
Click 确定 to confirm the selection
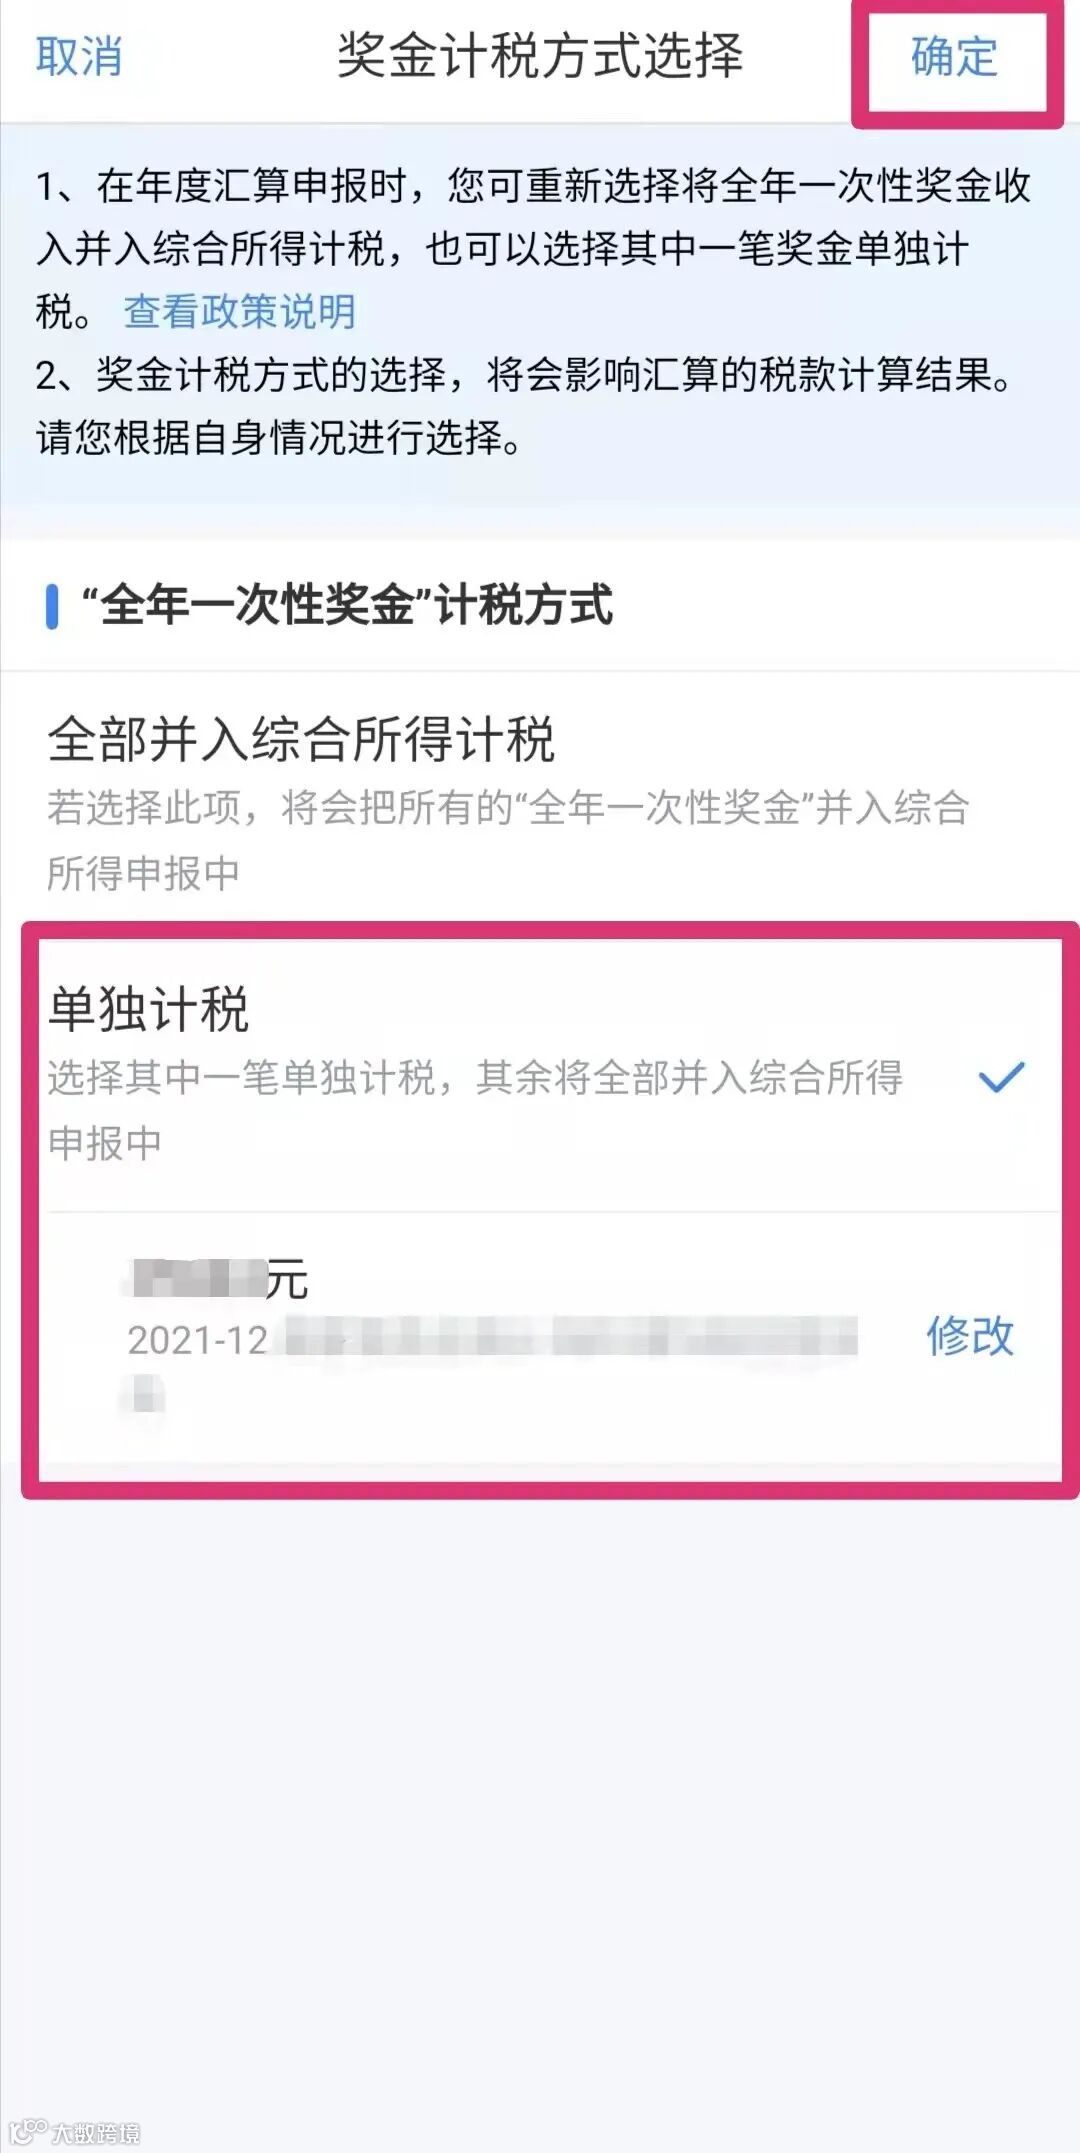955,56
